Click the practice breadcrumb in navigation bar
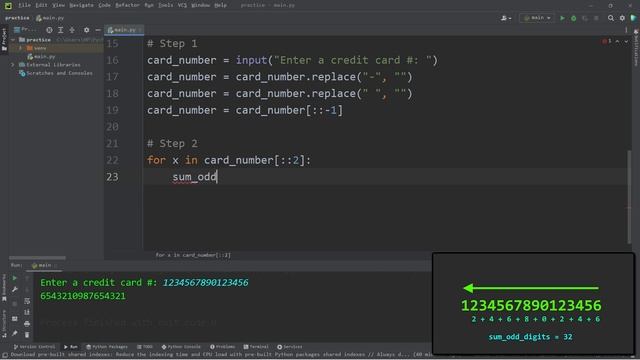 [x=17, y=18]
